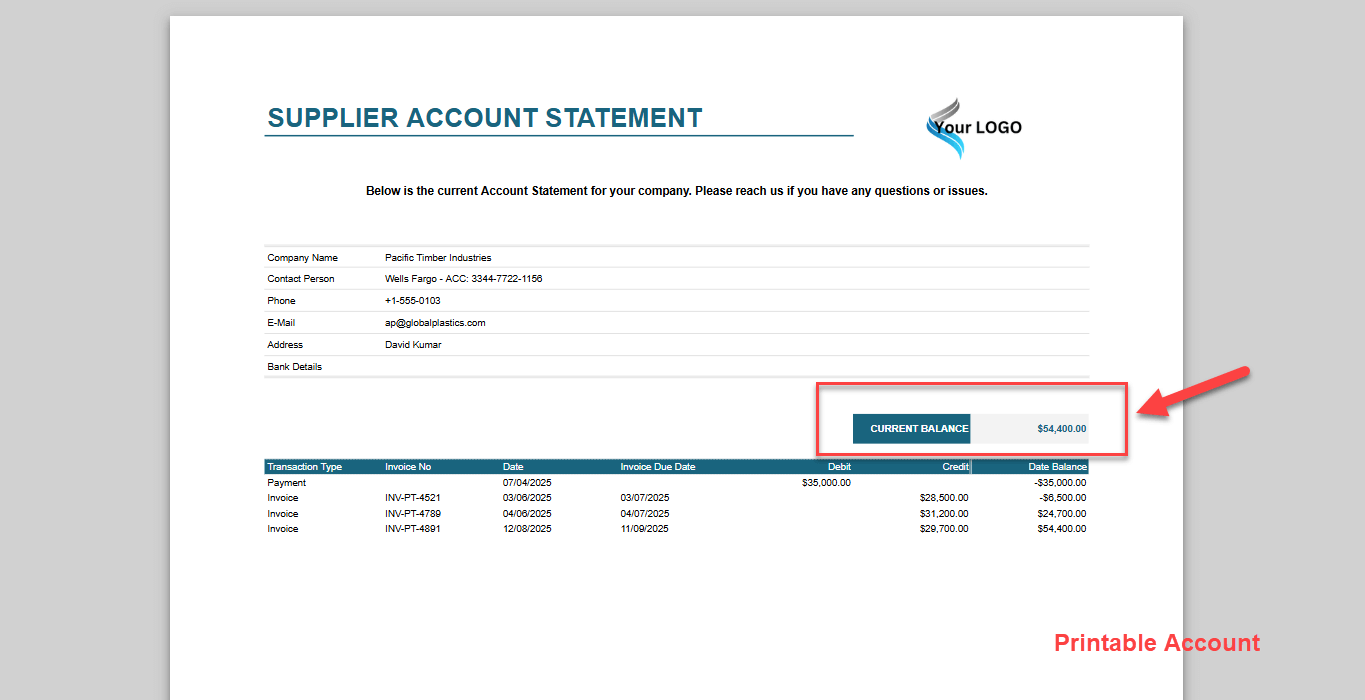
Task: Click the Transaction Type column header
Action: 305,467
